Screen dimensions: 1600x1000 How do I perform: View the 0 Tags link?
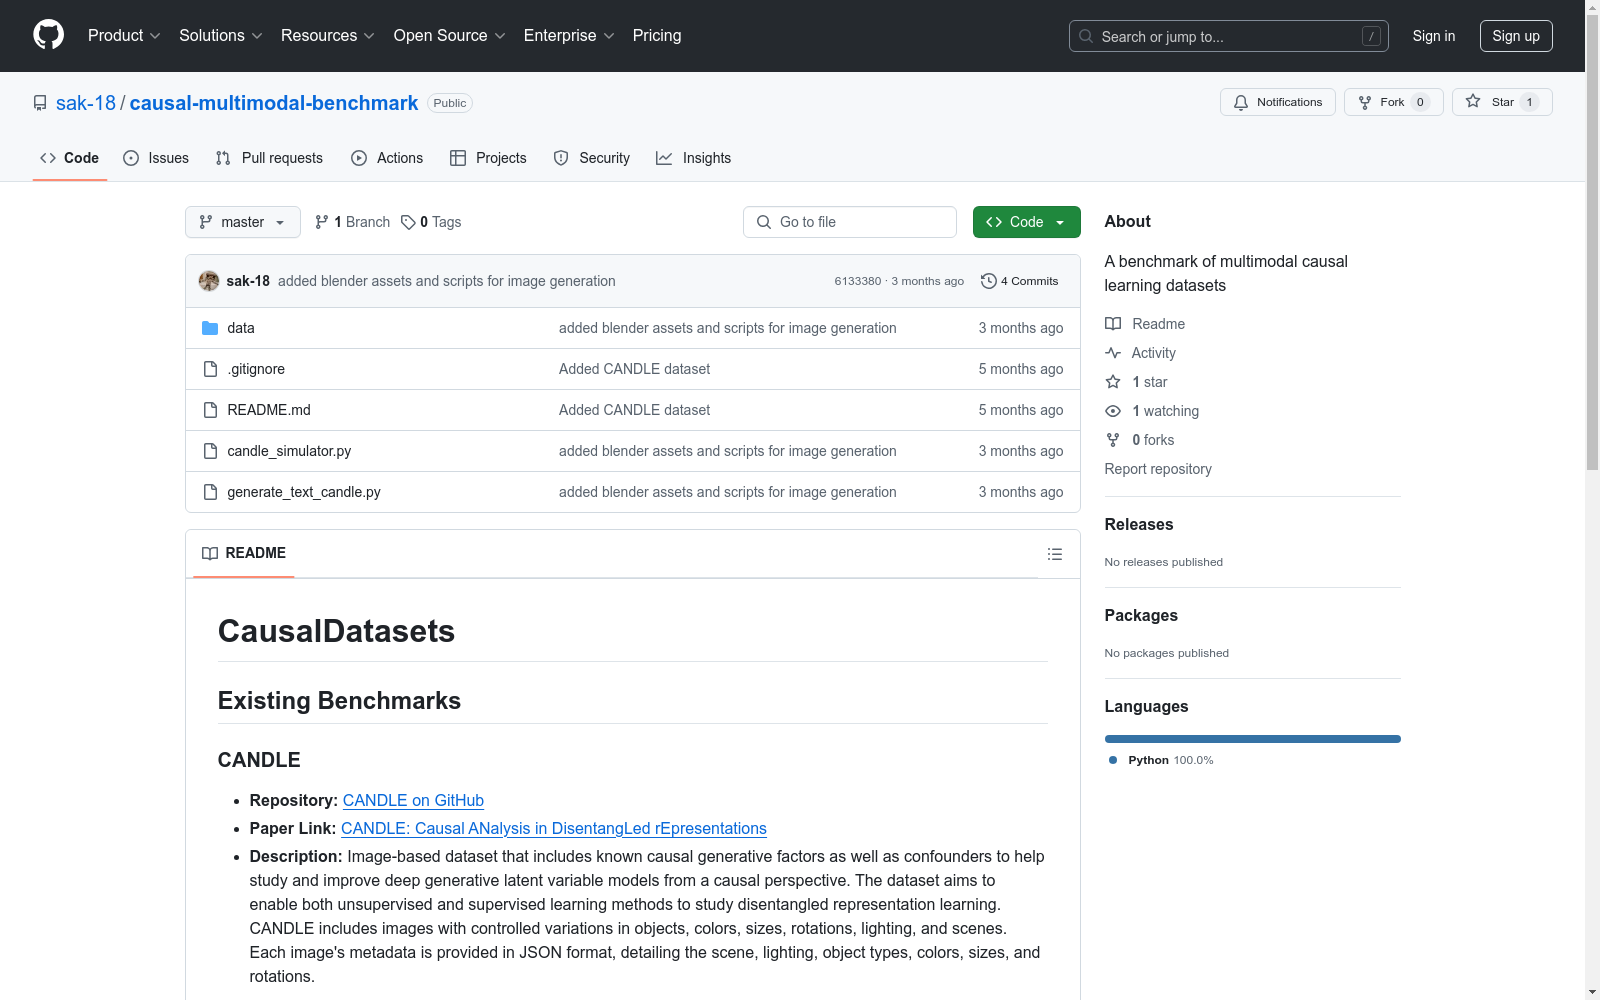431,222
